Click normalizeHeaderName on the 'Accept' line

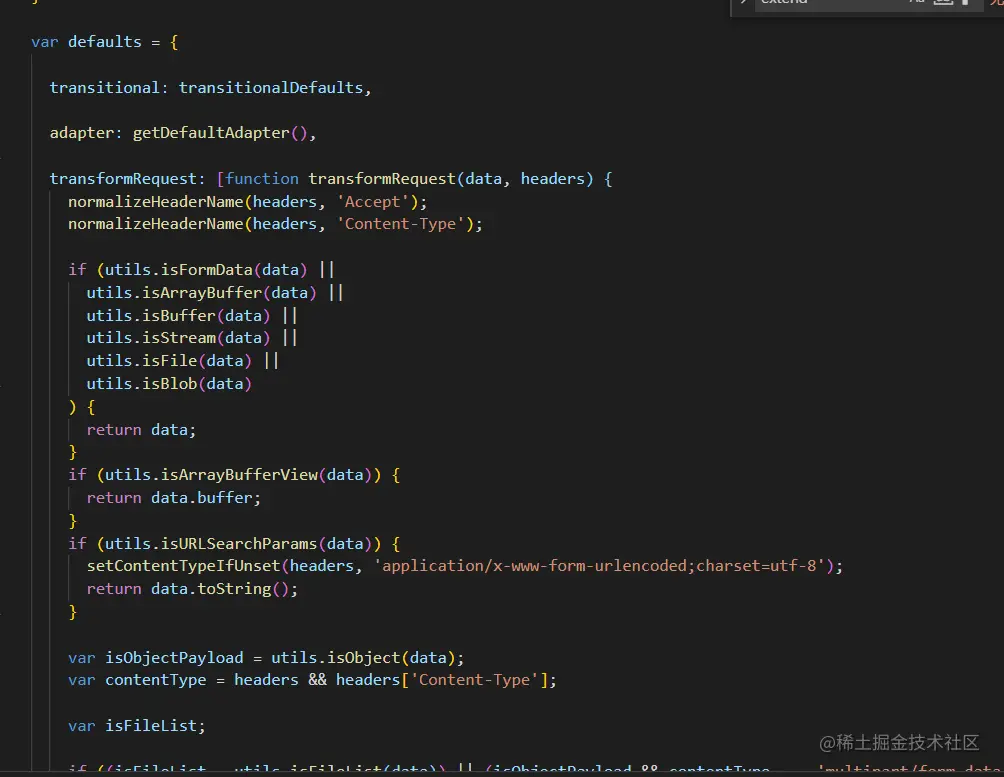tap(156, 202)
